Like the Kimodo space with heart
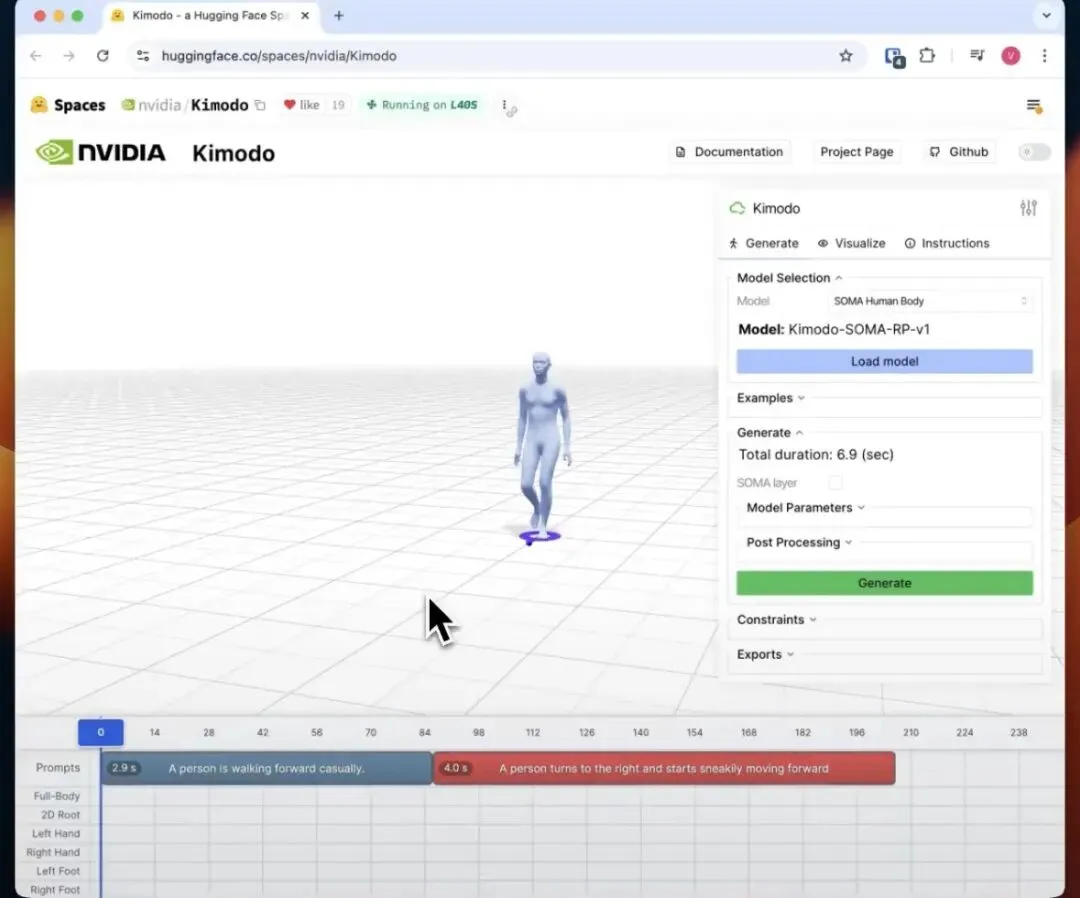This screenshot has height=898, width=1080. point(302,105)
